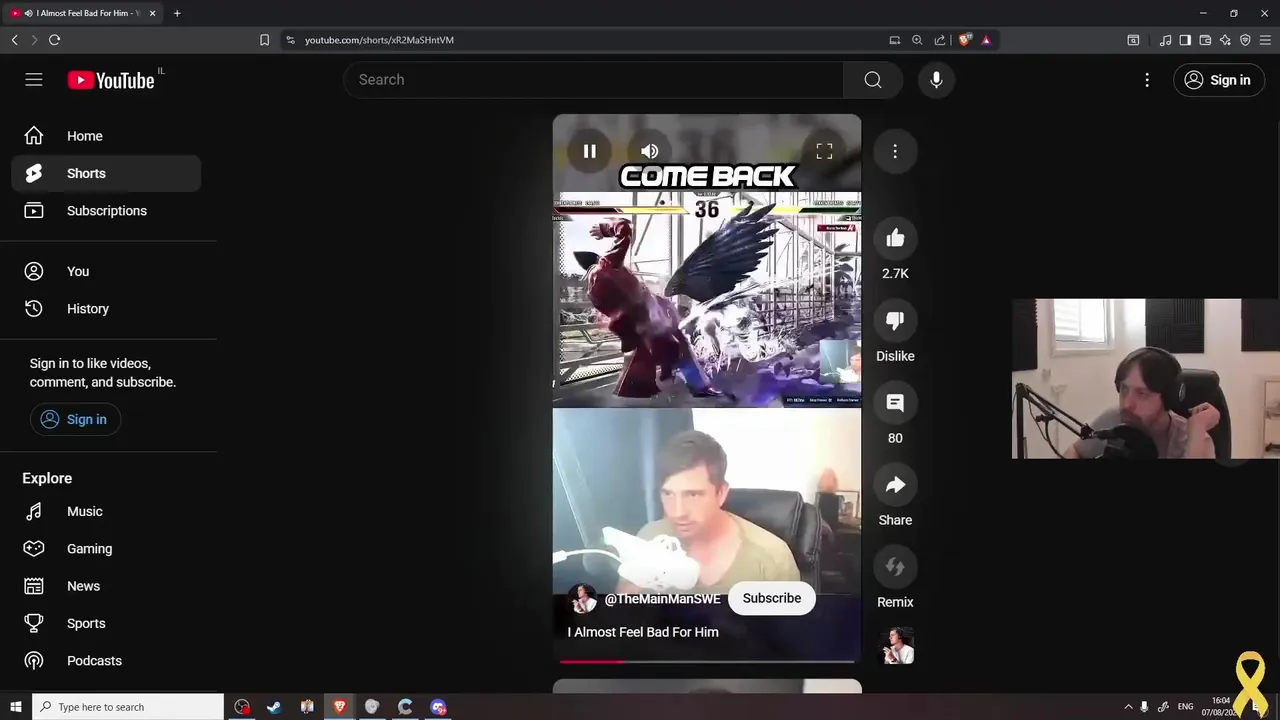This screenshot has width=1280, height=720.
Task: Open Leo AI sparkle icon
Action: click(1225, 40)
